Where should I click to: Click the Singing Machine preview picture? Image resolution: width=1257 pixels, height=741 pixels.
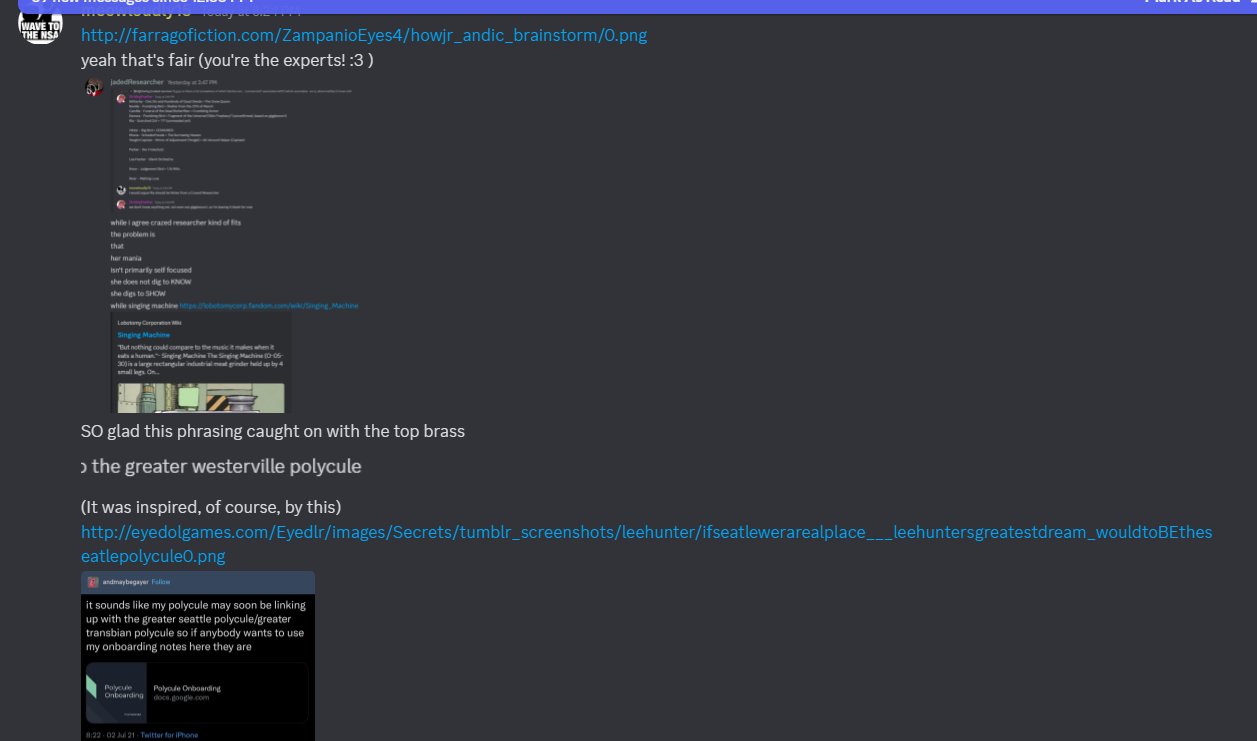click(x=201, y=397)
